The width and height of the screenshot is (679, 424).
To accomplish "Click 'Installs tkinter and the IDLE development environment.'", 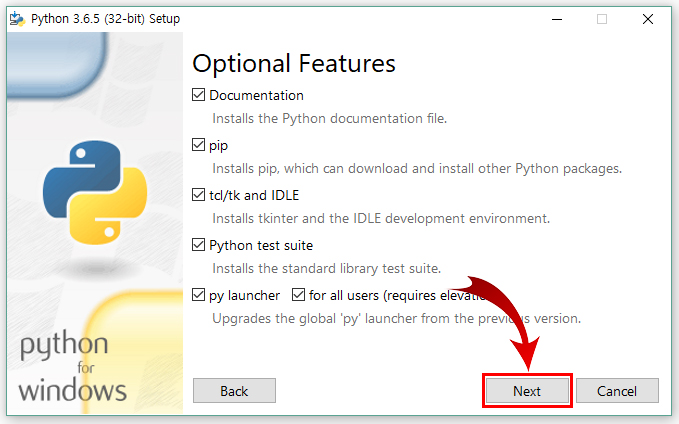I will 381,218.
